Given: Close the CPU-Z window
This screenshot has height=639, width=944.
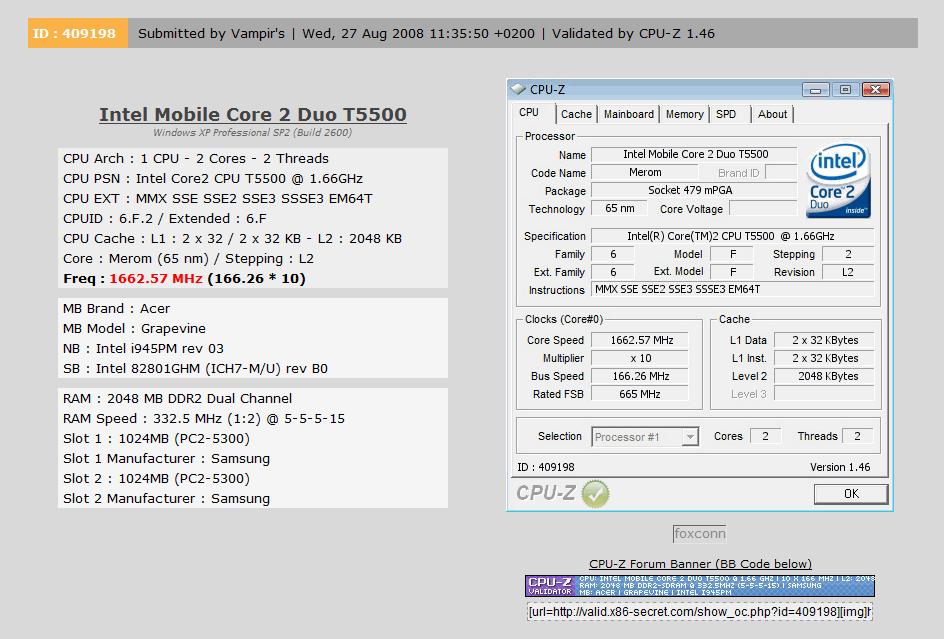Looking at the screenshot, I should coord(876,90).
